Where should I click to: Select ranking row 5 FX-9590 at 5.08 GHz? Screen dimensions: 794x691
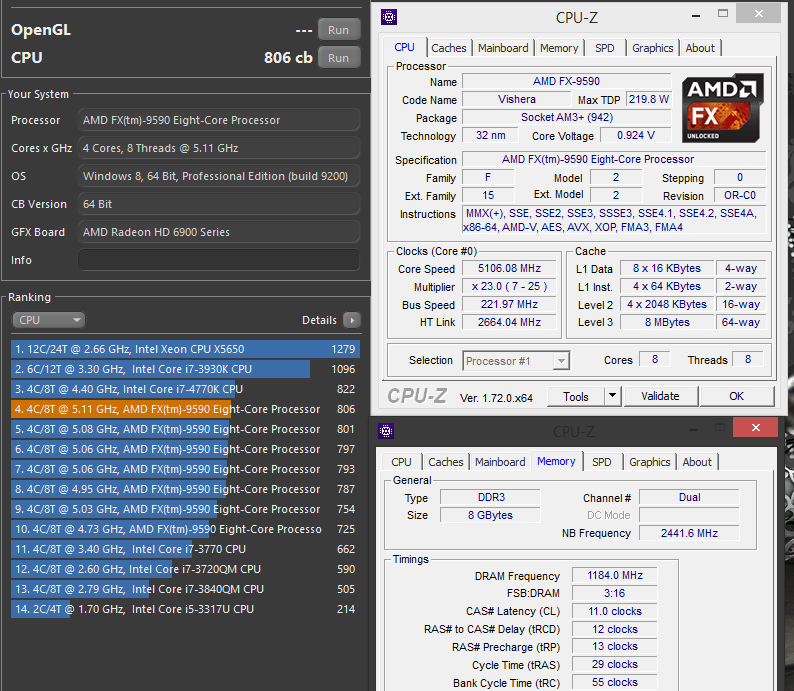click(x=185, y=429)
